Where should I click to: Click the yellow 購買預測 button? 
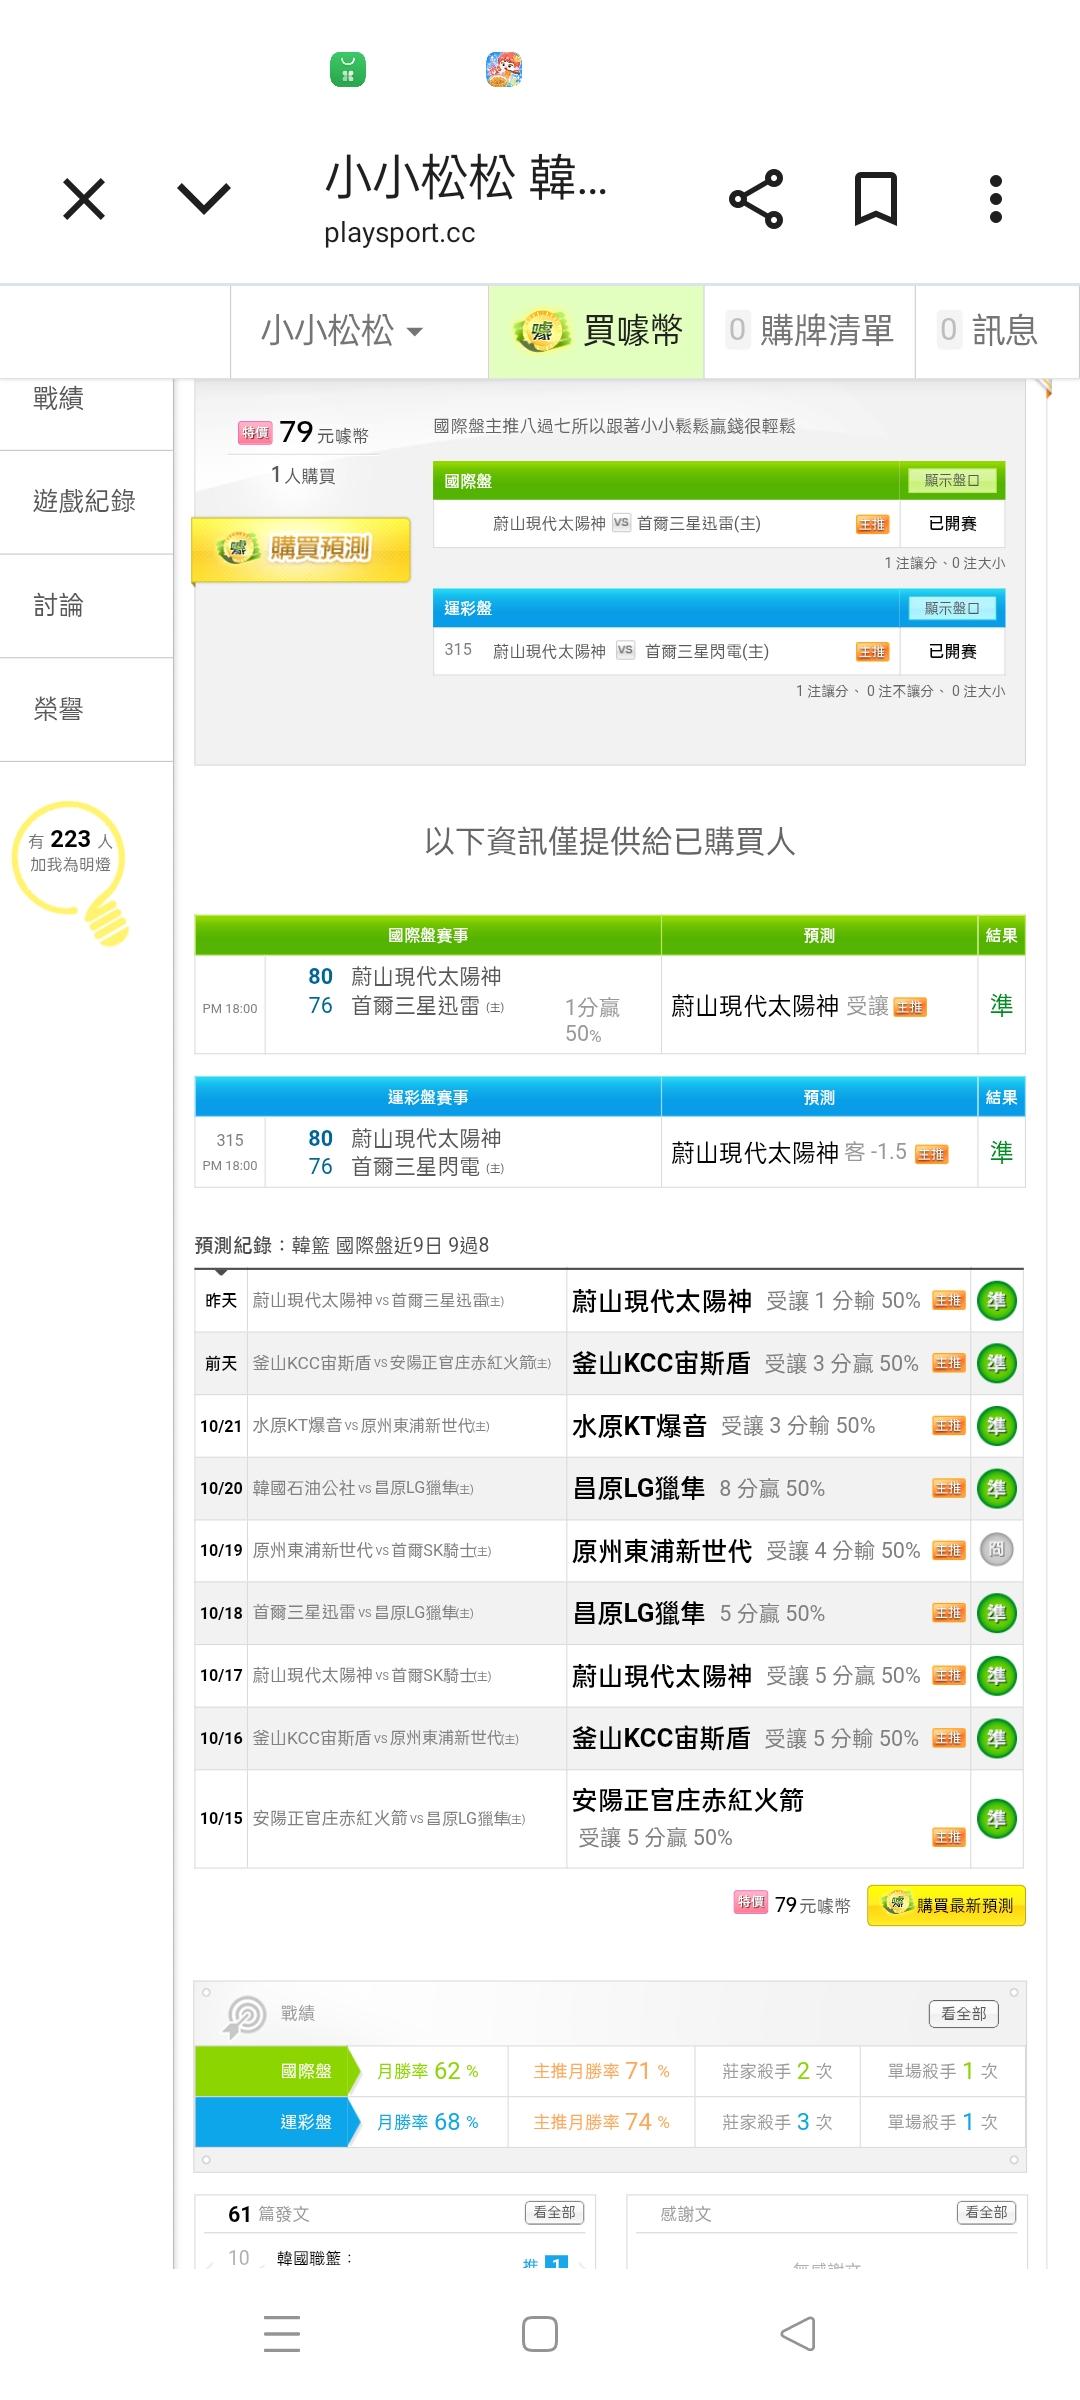click(301, 548)
